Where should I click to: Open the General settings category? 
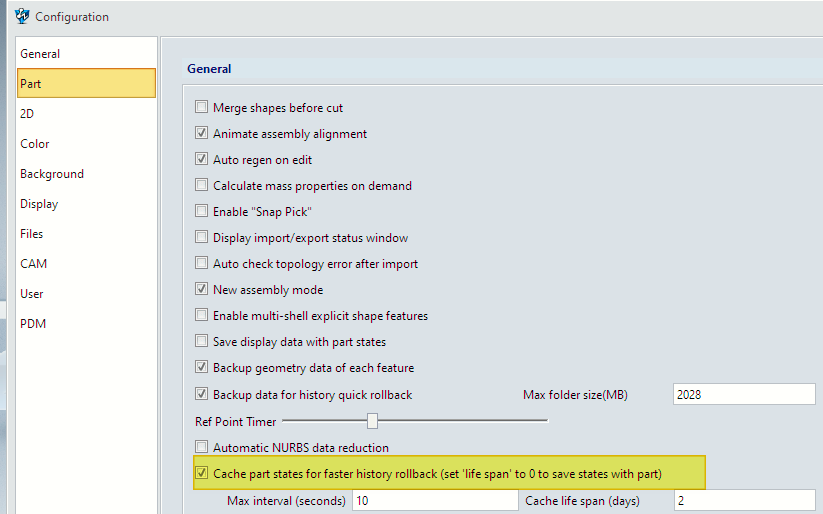(x=40, y=54)
